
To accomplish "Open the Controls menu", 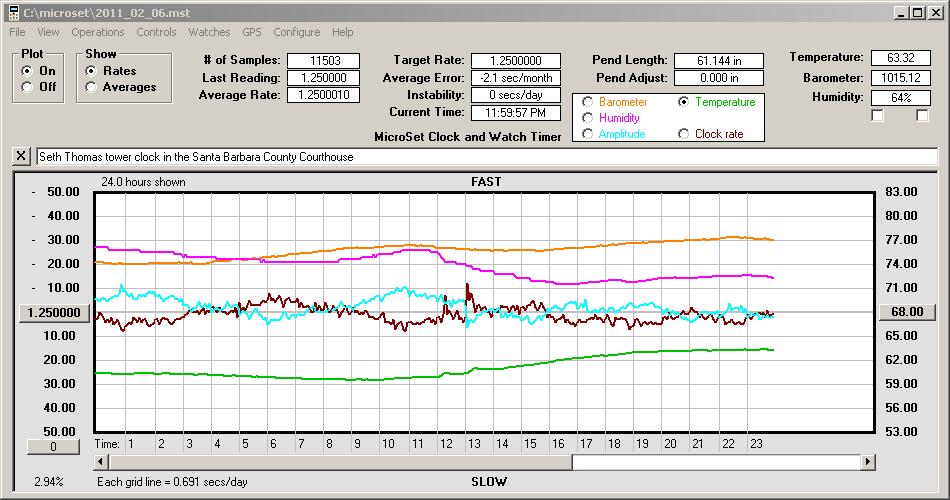I will click(156, 32).
